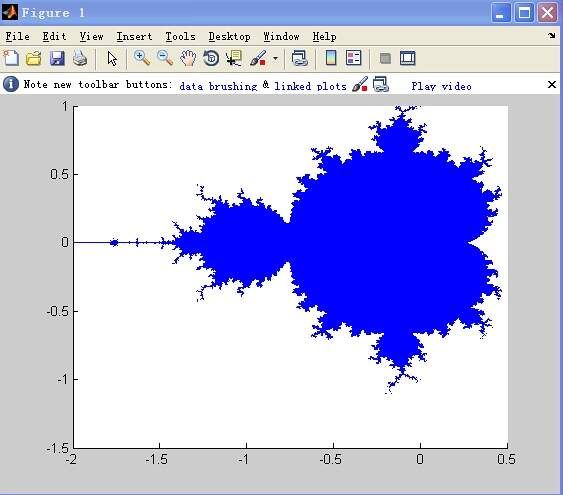Select the Zoom In magnifier tool
This screenshot has height=495, width=563.
click(x=142, y=58)
